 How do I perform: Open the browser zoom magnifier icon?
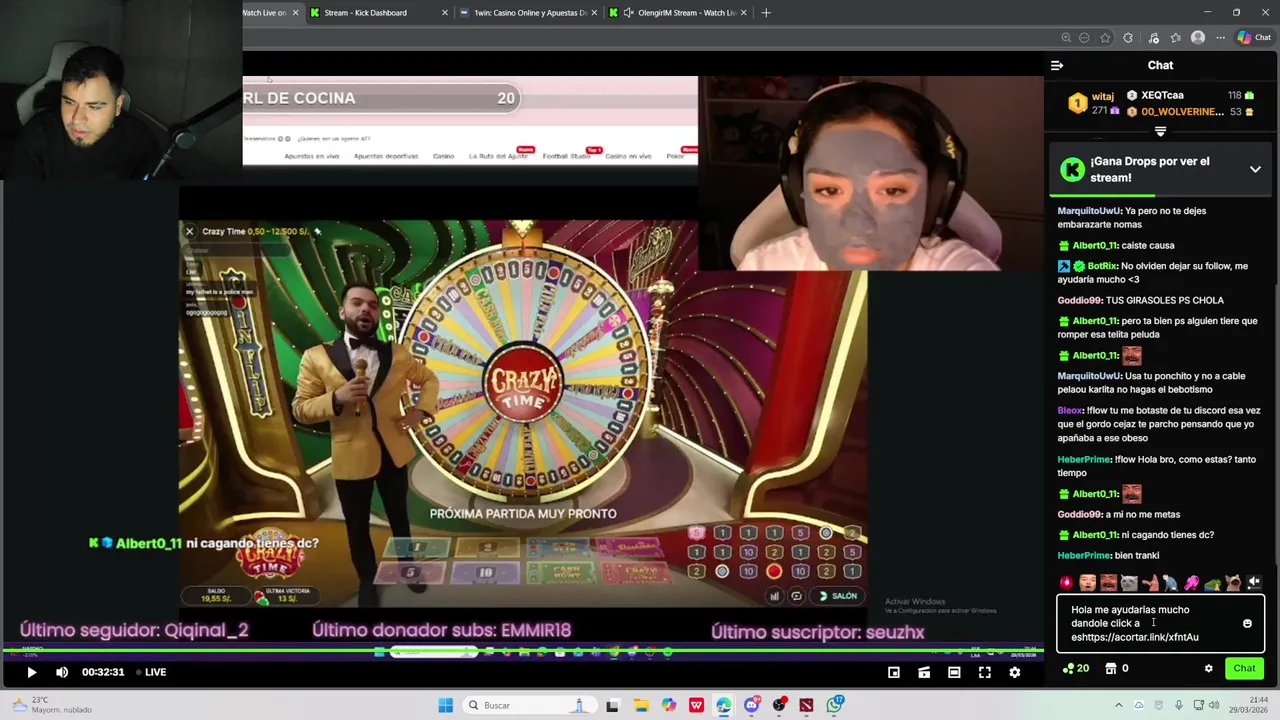pyautogui.click(x=1066, y=38)
